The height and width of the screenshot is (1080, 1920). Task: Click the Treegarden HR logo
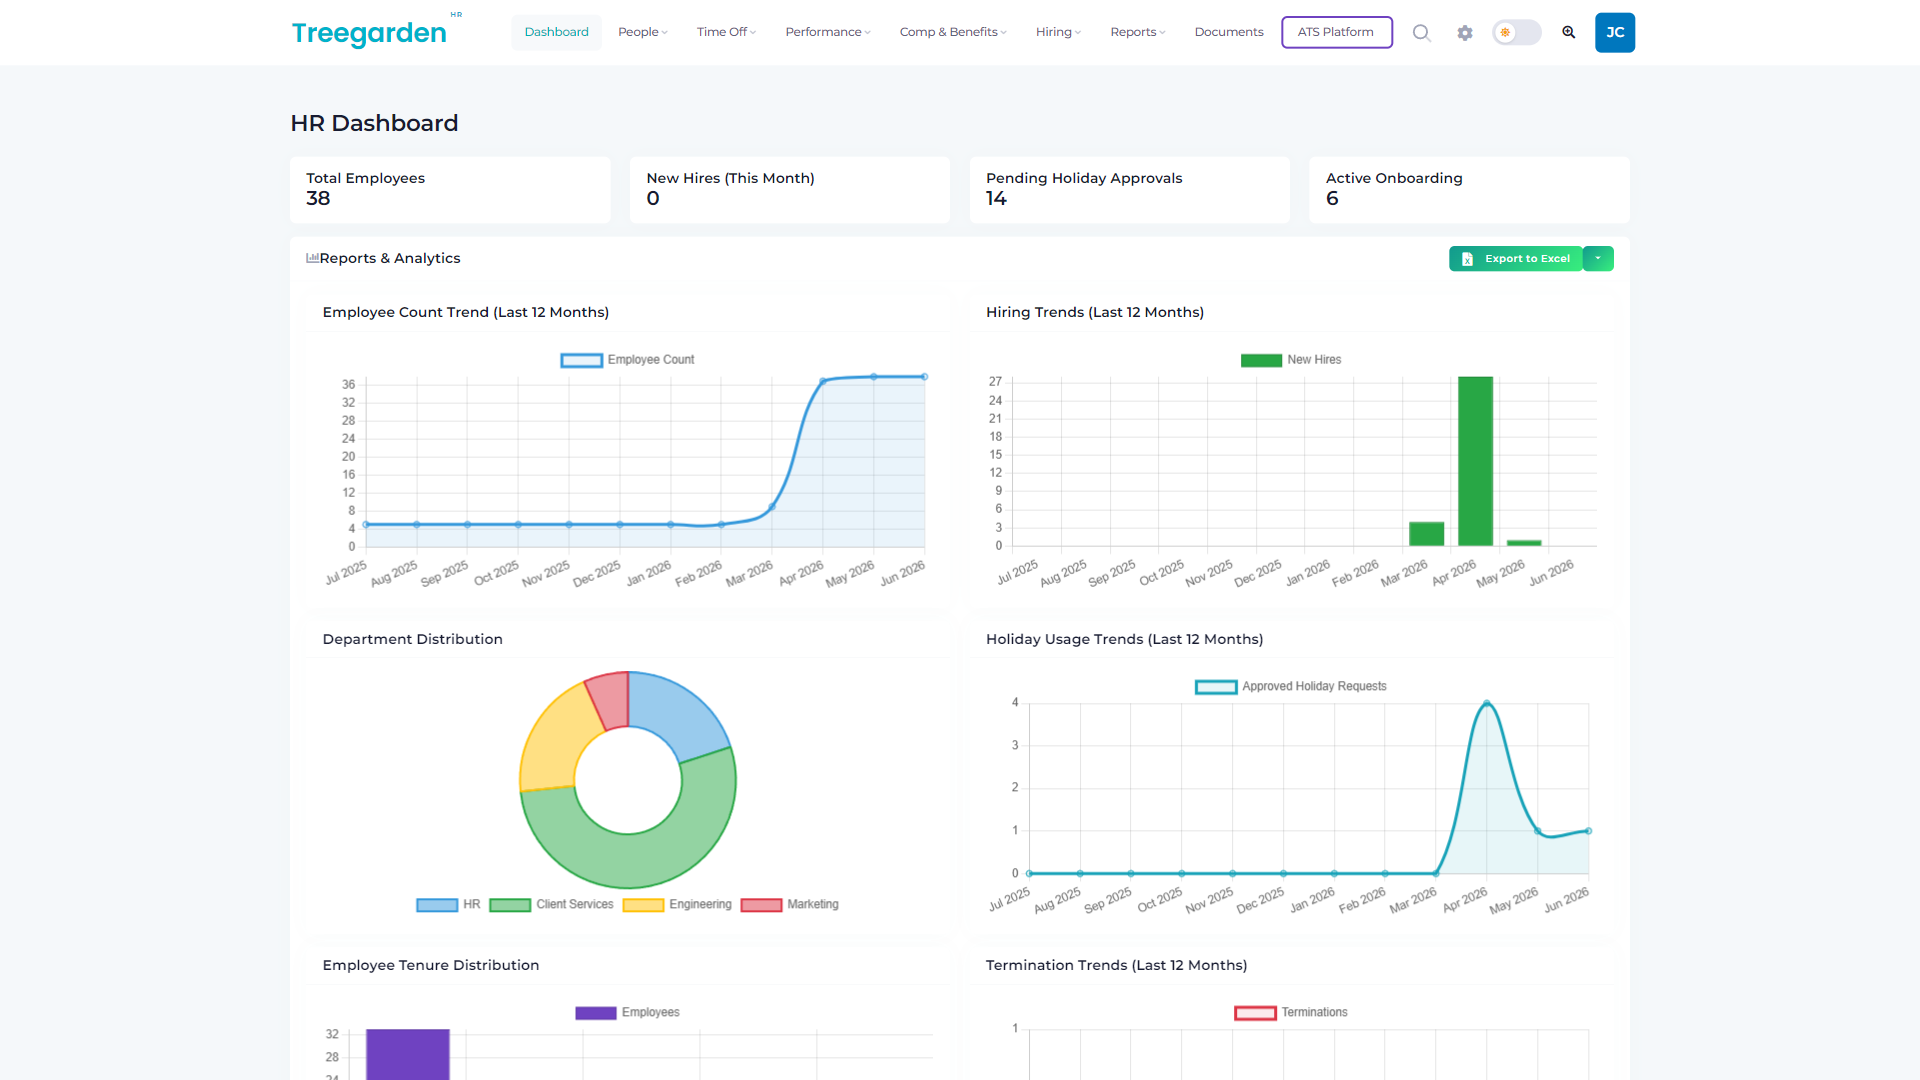pos(377,31)
